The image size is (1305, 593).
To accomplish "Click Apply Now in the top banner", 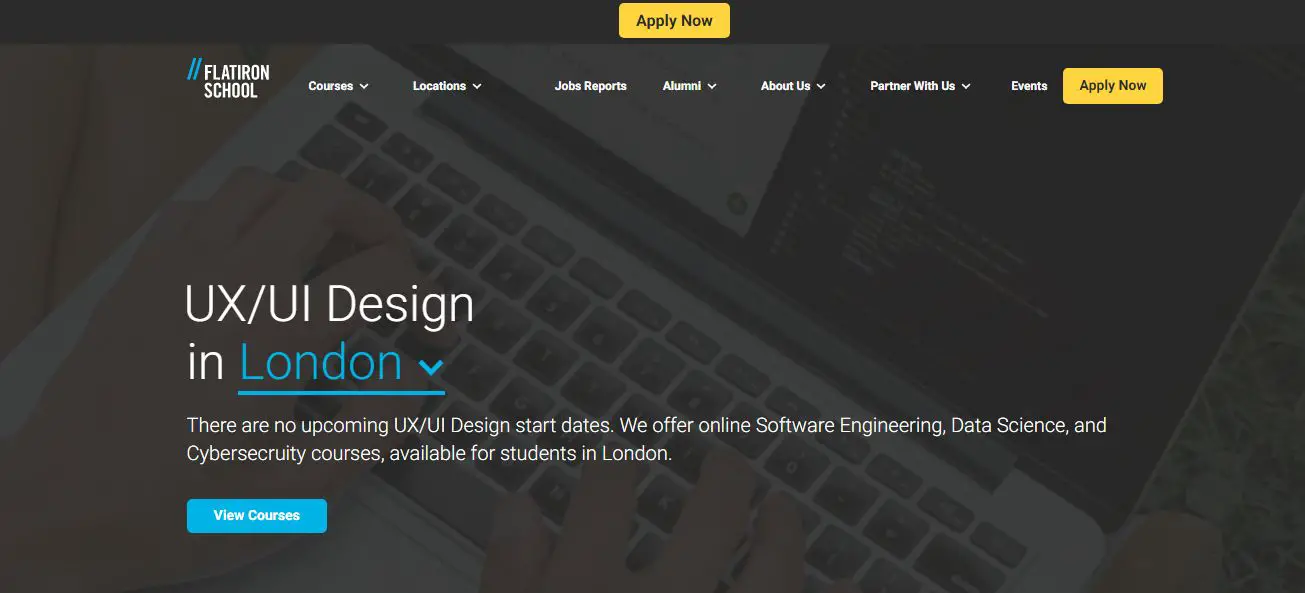I will tap(674, 21).
